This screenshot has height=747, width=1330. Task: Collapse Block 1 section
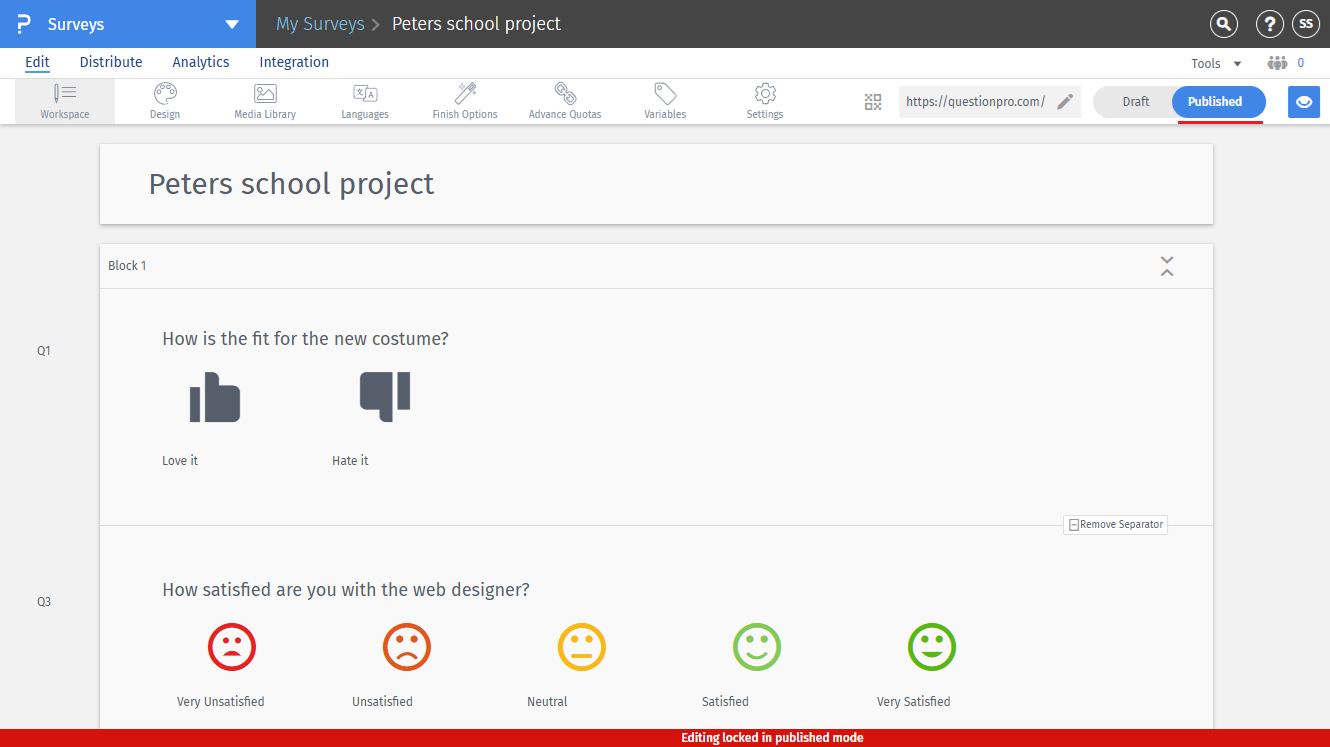1166,266
